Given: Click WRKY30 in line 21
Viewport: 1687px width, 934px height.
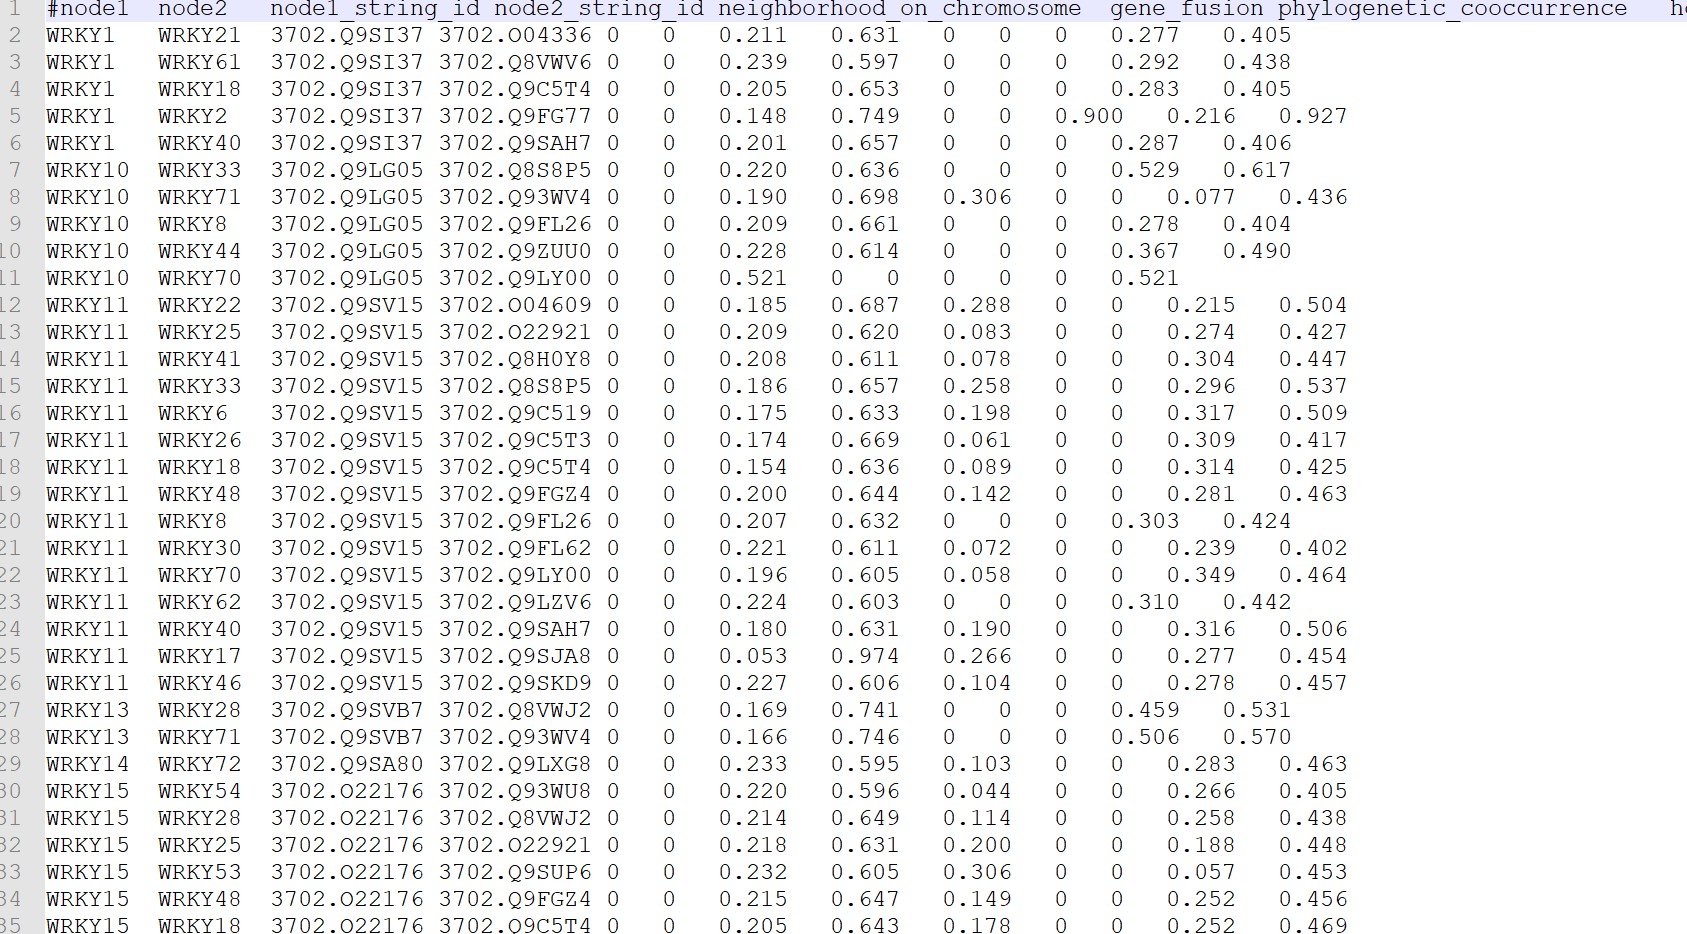Looking at the screenshot, I should [199, 548].
